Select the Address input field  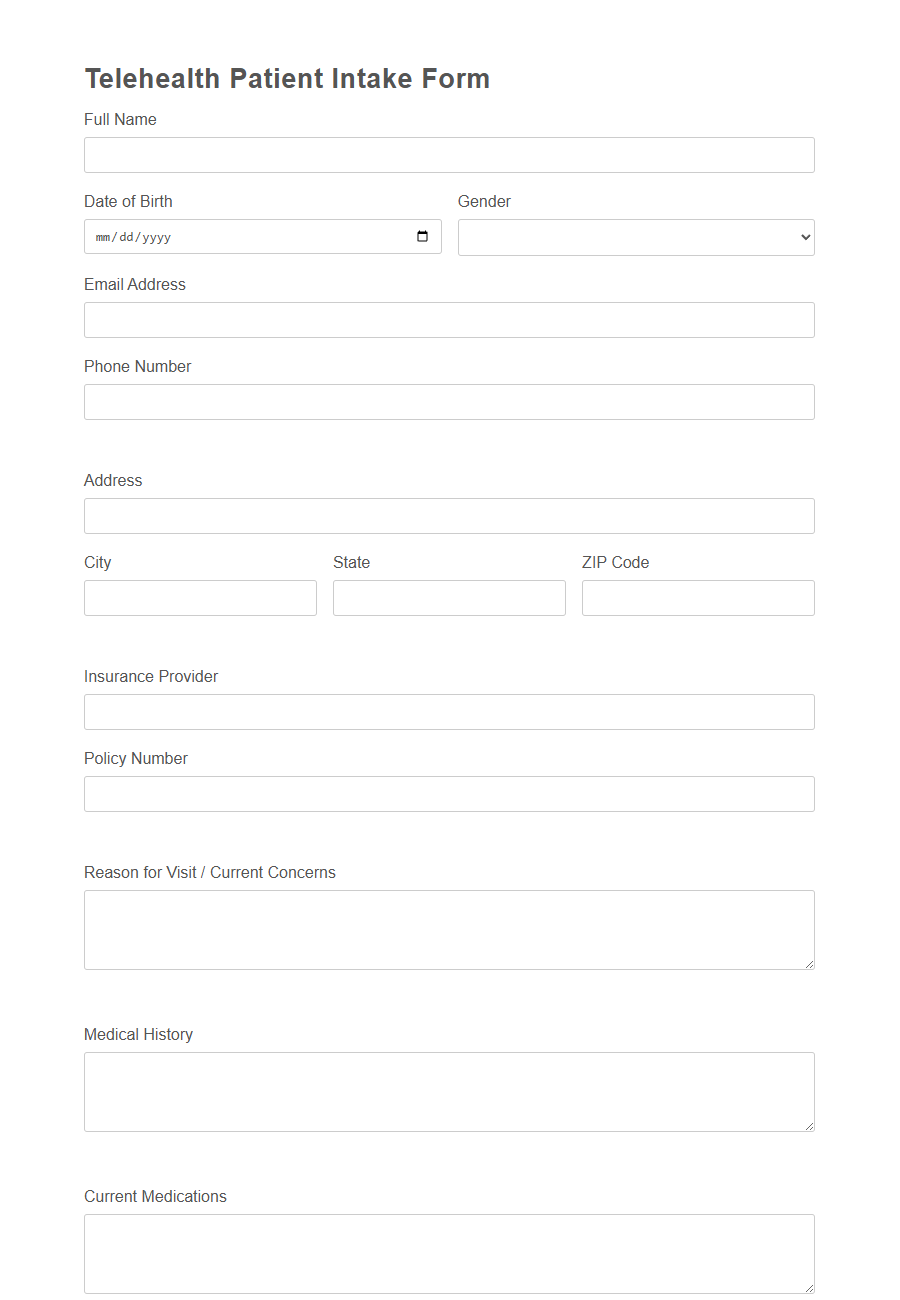(448, 515)
